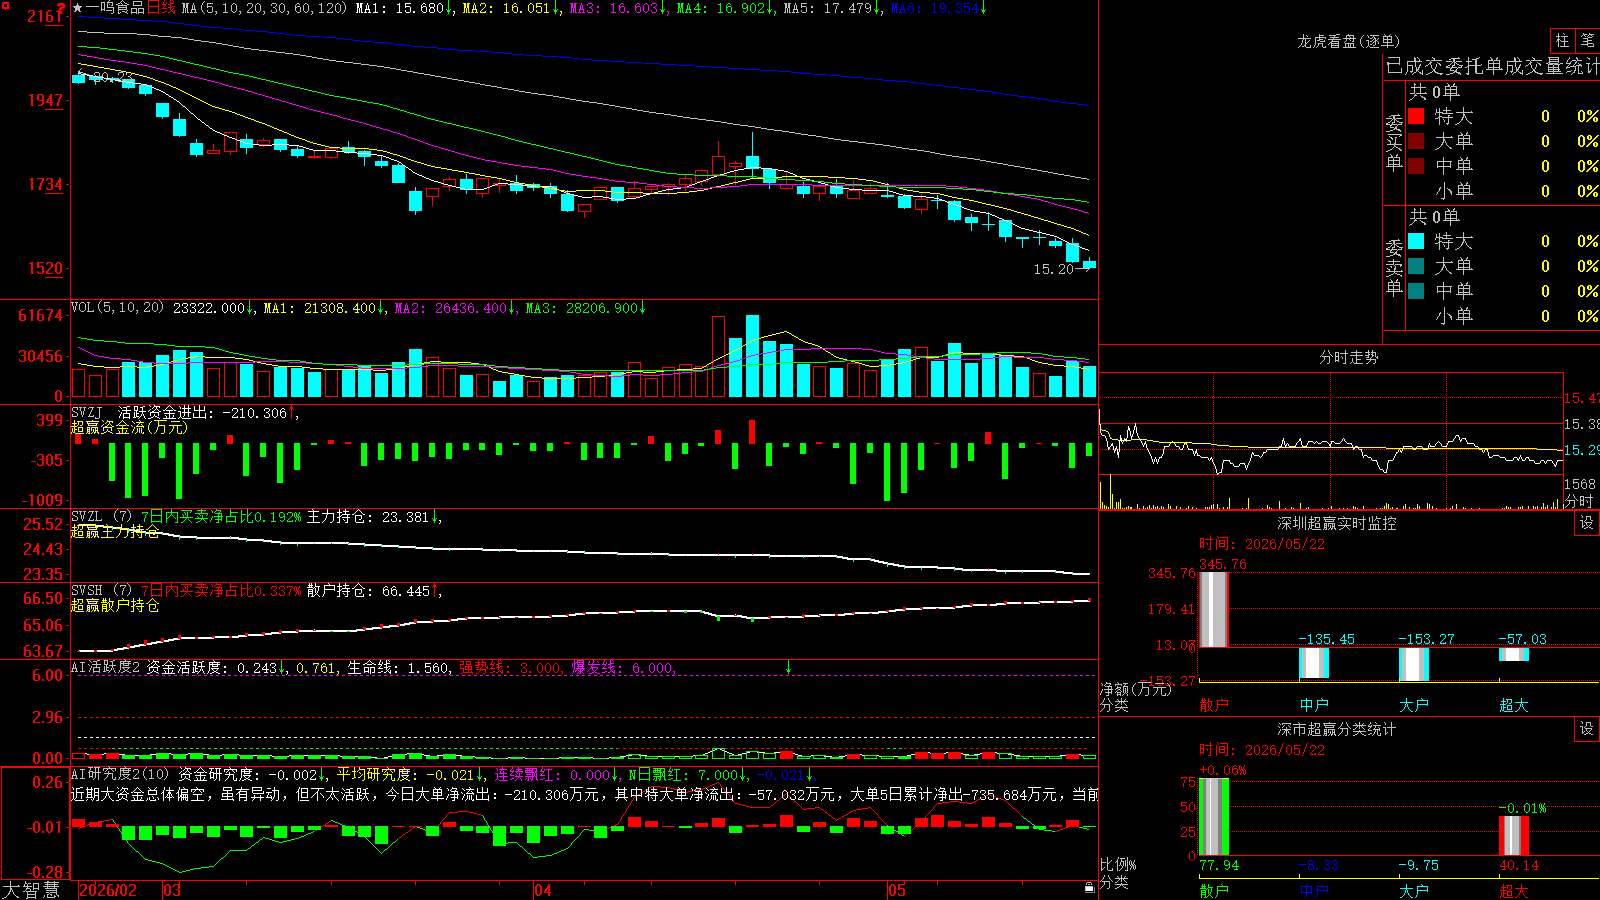Click the MA1: 15.680 value

(399, 8)
